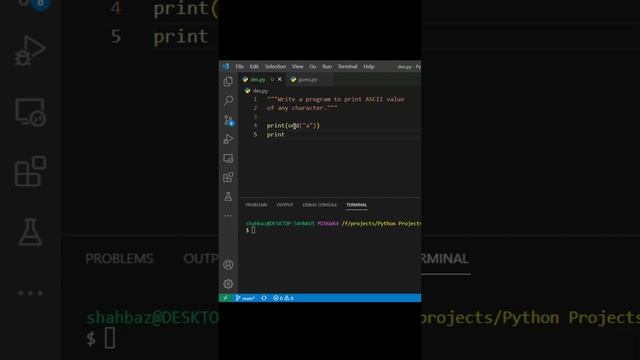Image resolution: width=640 pixels, height=360 pixels.
Task: Click the green remote window indicator
Action: click(x=225, y=298)
